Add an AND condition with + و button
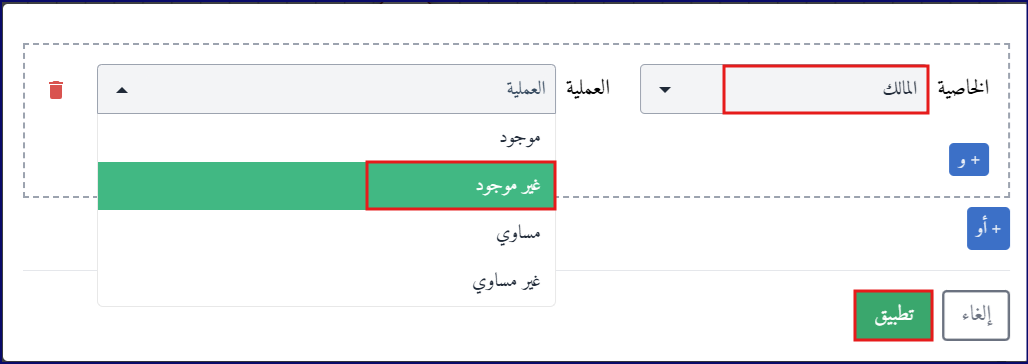Screen dimensions: 1028x364 pyautogui.click(x=968, y=159)
